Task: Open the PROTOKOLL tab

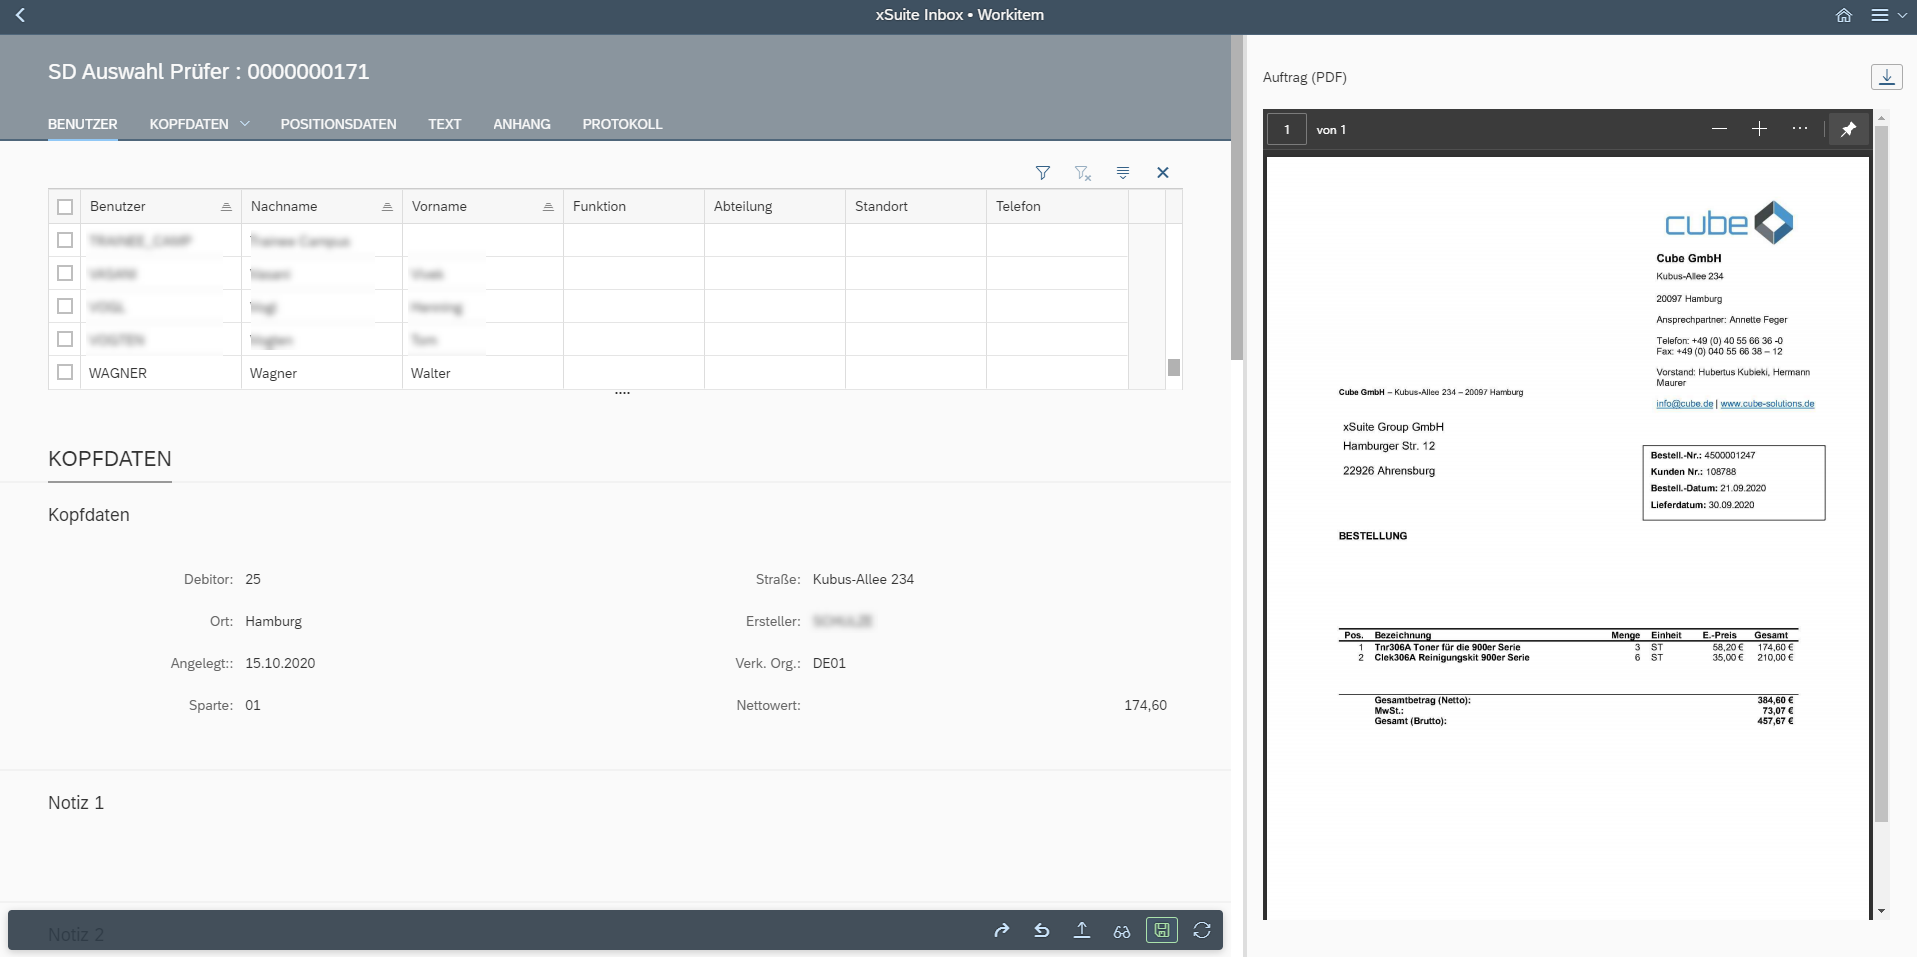Action: pyautogui.click(x=622, y=124)
